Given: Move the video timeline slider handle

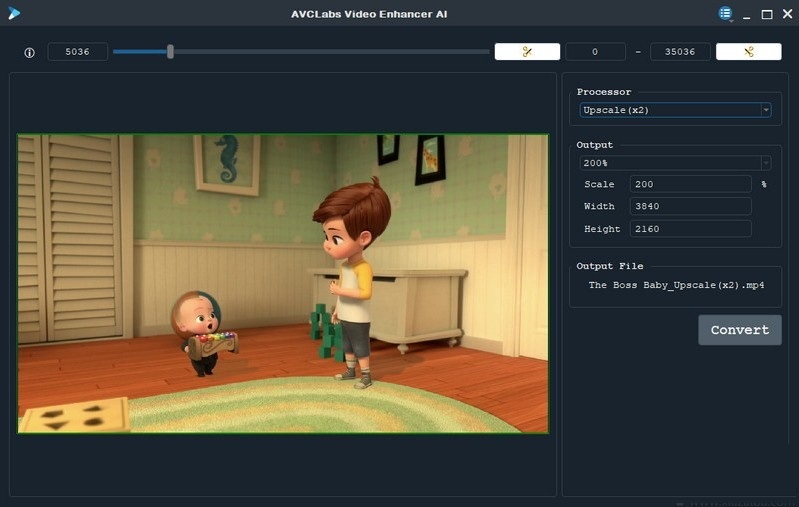Looking at the screenshot, I should coord(170,51).
